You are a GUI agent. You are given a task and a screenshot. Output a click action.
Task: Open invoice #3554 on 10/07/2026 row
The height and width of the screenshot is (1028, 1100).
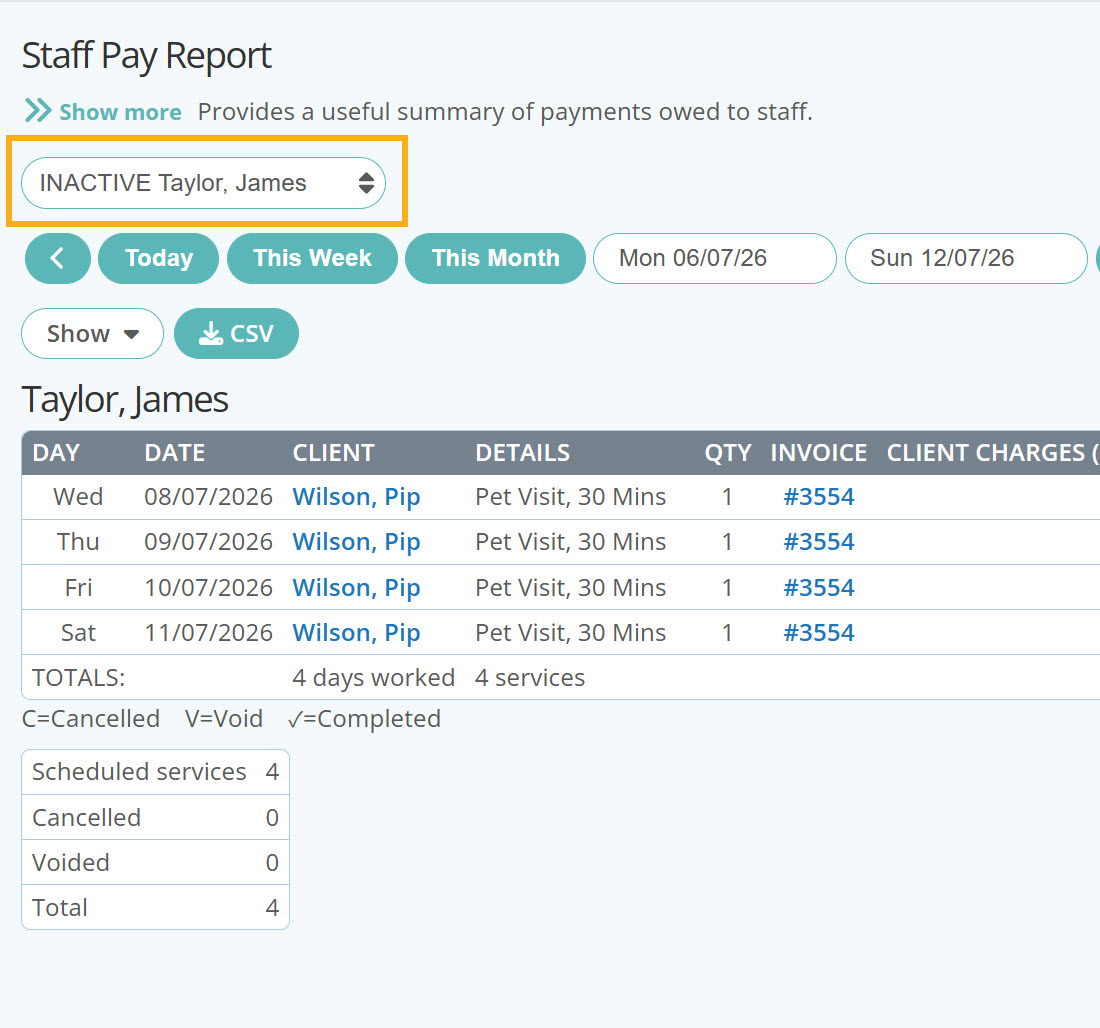pyautogui.click(x=819, y=587)
